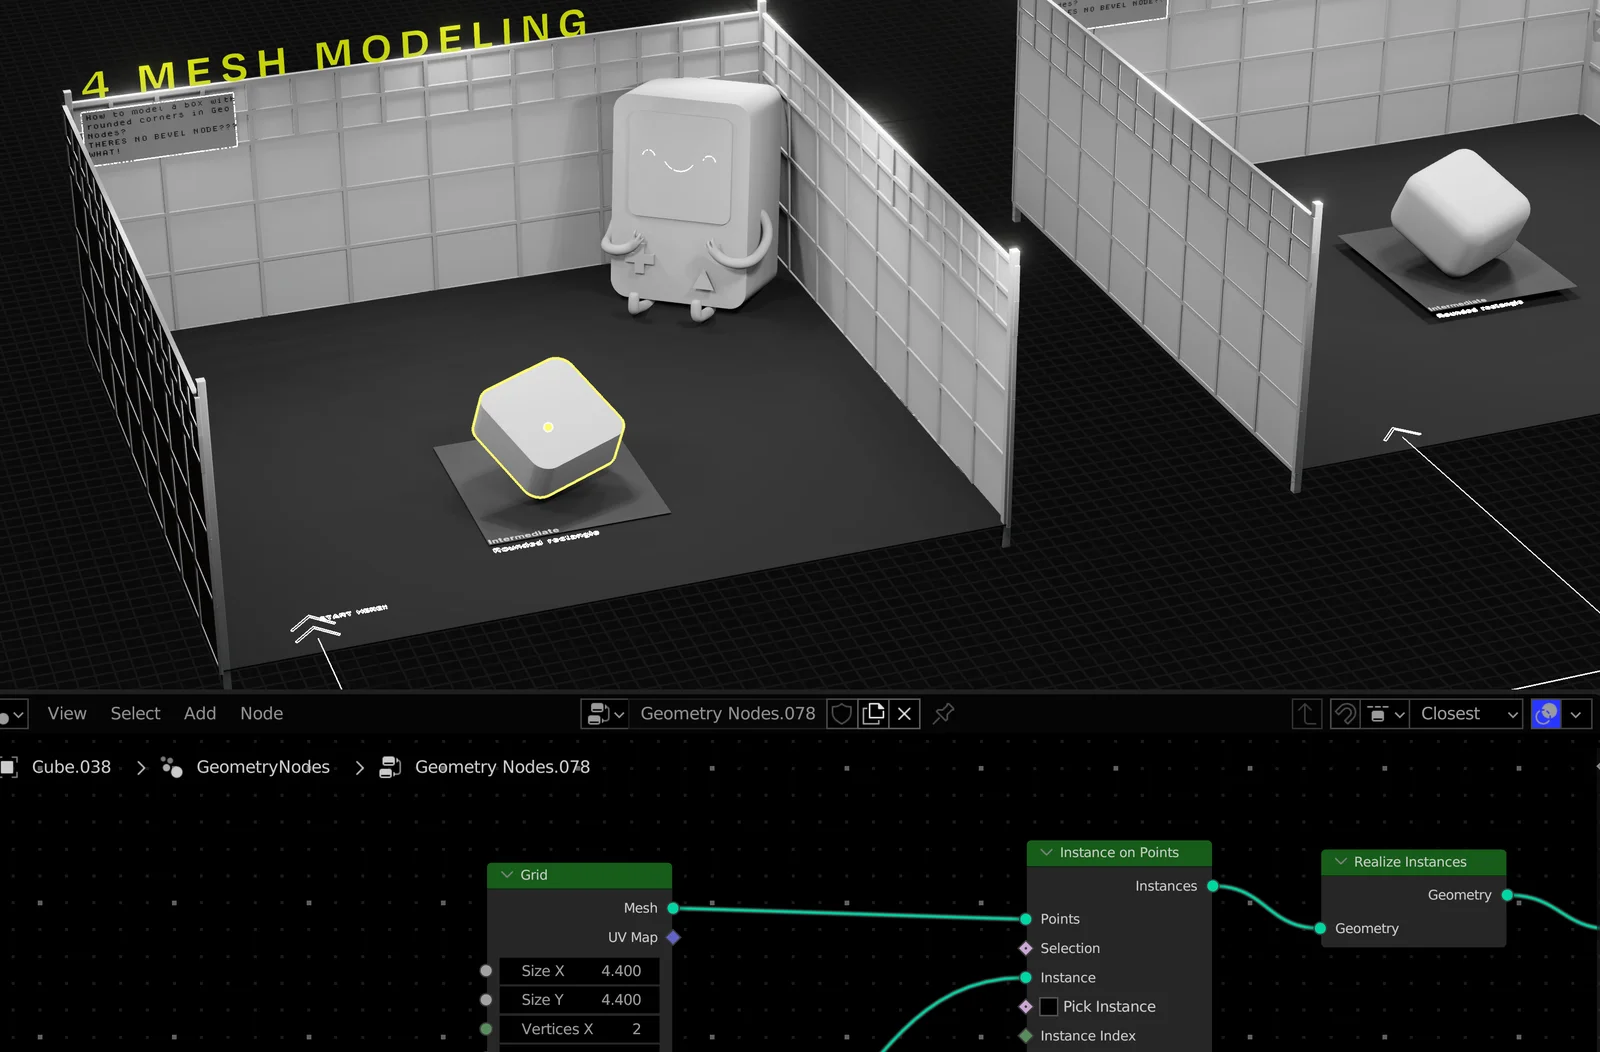Image resolution: width=1600 pixels, height=1052 pixels.
Task: Open the node tree datablock browser icon
Action: pyautogui.click(x=604, y=713)
